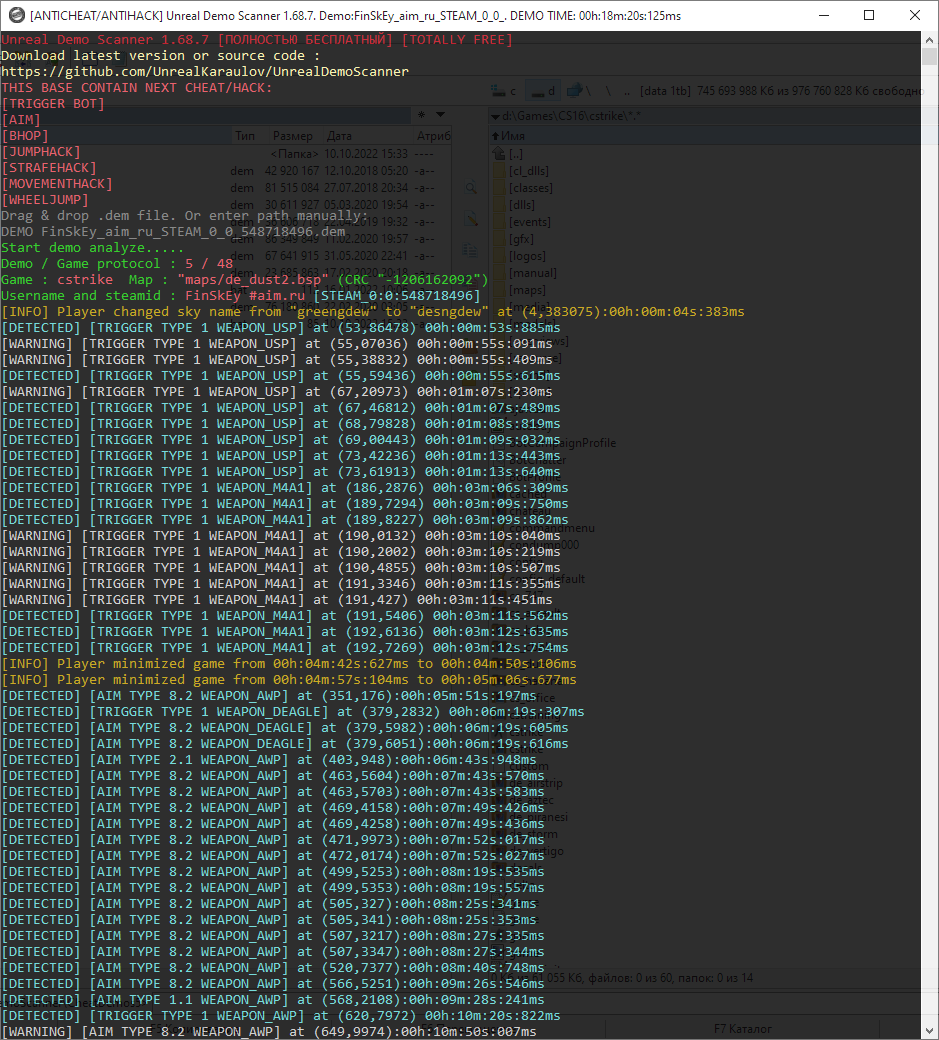Open the network drive icon next to drive d
This screenshot has width=939, height=1040.
click(x=575, y=90)
